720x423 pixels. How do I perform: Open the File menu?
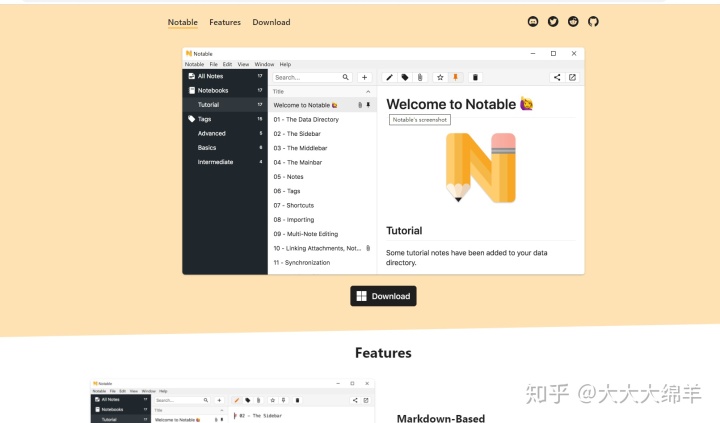(214, 64)
